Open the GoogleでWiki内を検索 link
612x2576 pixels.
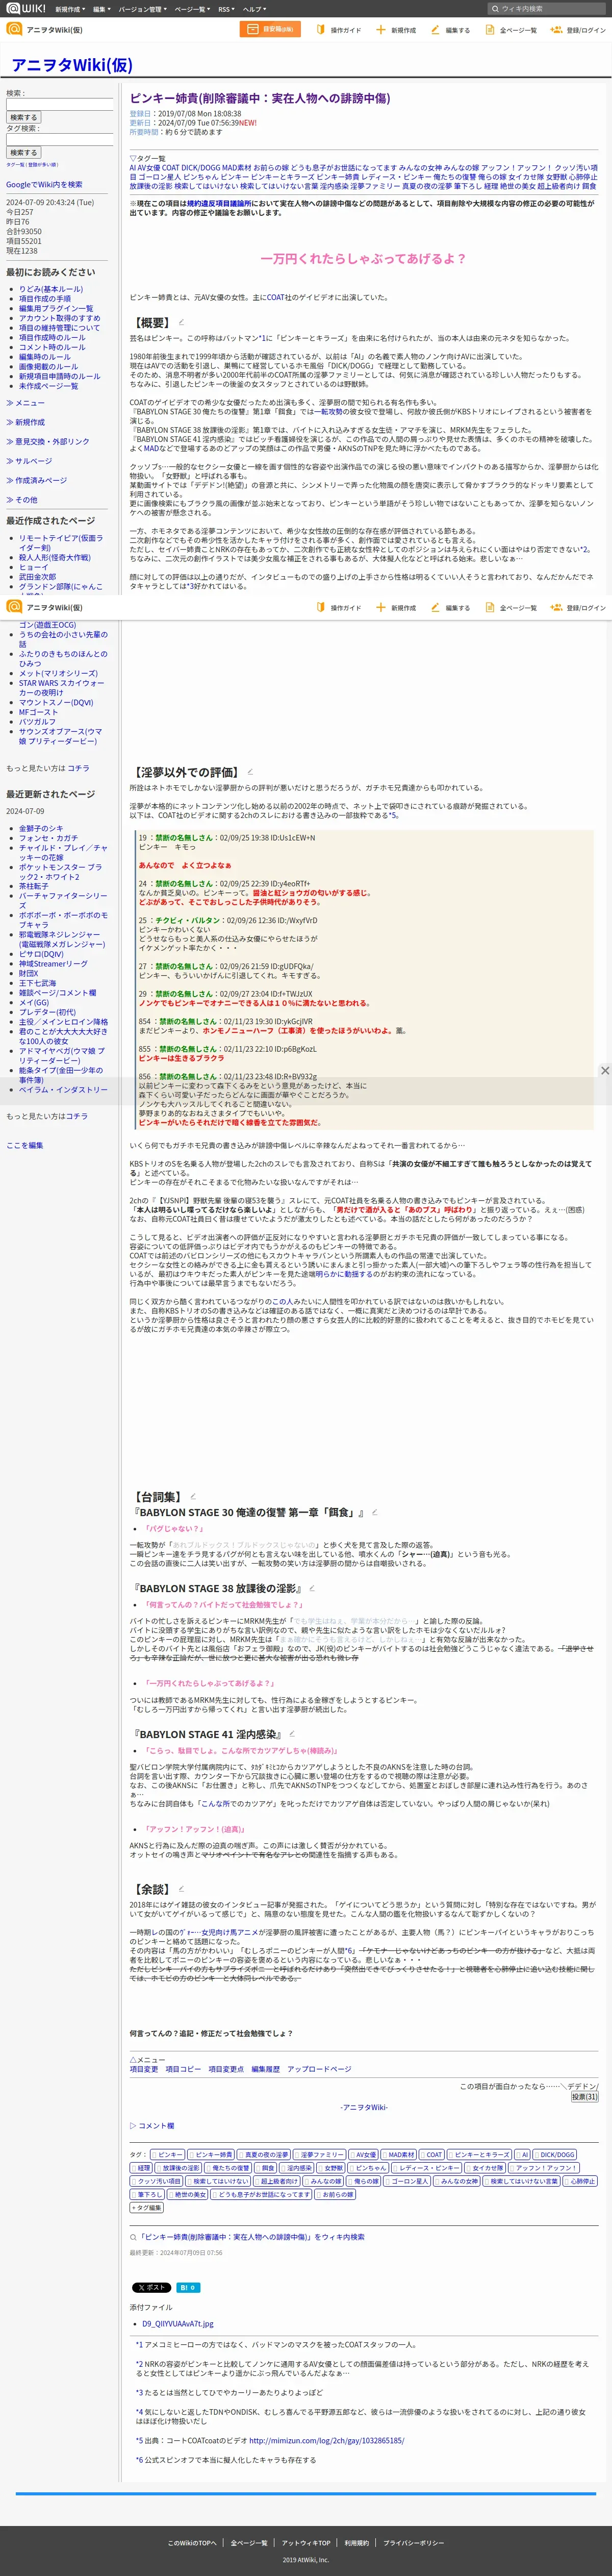click(x=44, y=184)
